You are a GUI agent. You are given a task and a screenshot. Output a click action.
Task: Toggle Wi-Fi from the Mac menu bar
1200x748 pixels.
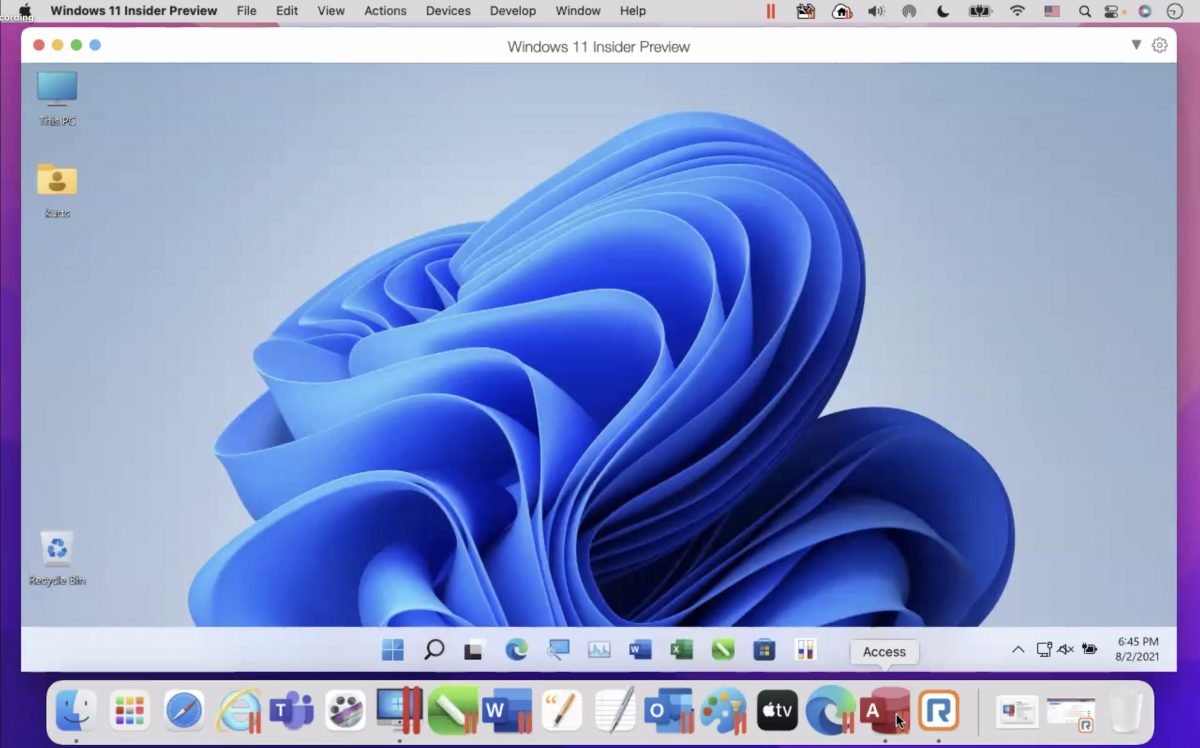point(1017,11)
